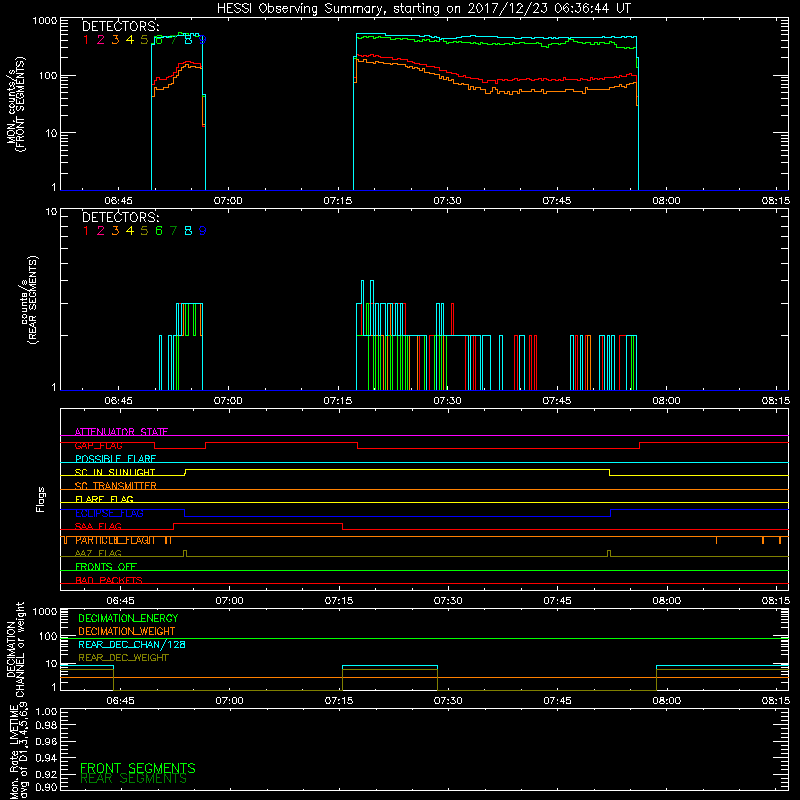Click the 0.96 tick on the livetime y-axis
The image size is (800, 800).
[x=46, y=741]
